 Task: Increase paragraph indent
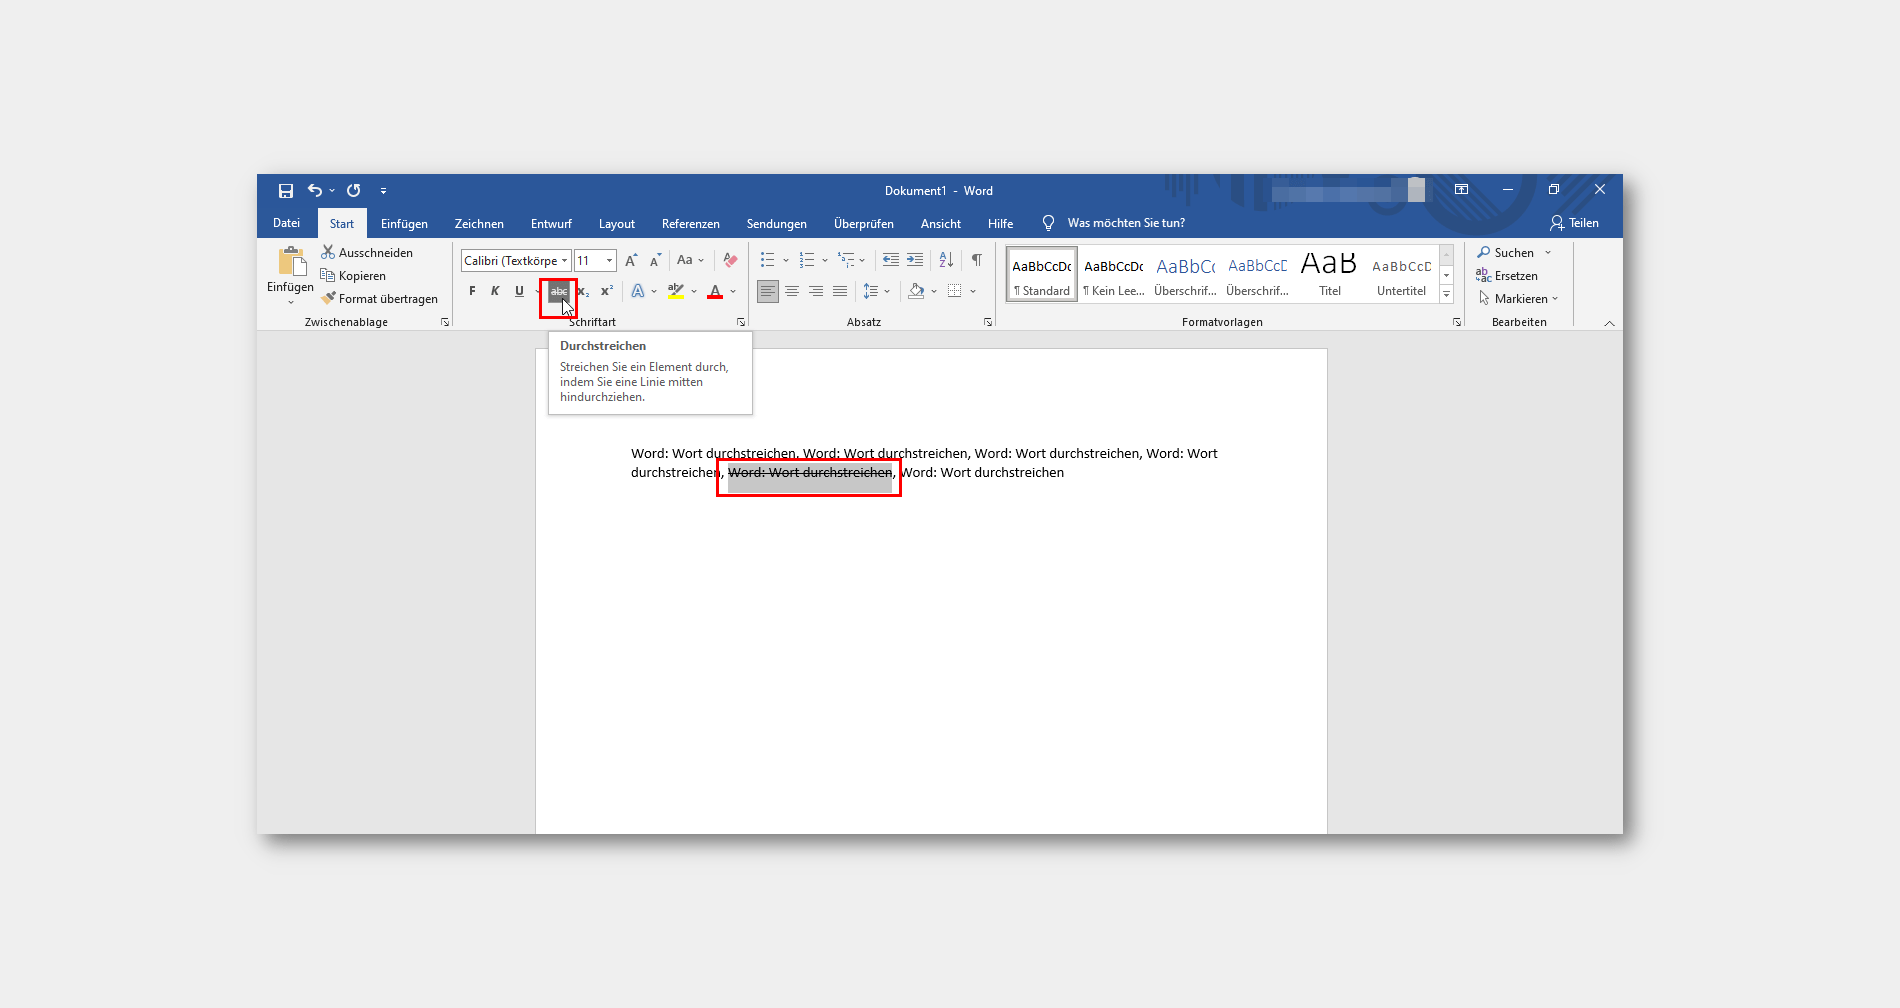click(915, 260)
